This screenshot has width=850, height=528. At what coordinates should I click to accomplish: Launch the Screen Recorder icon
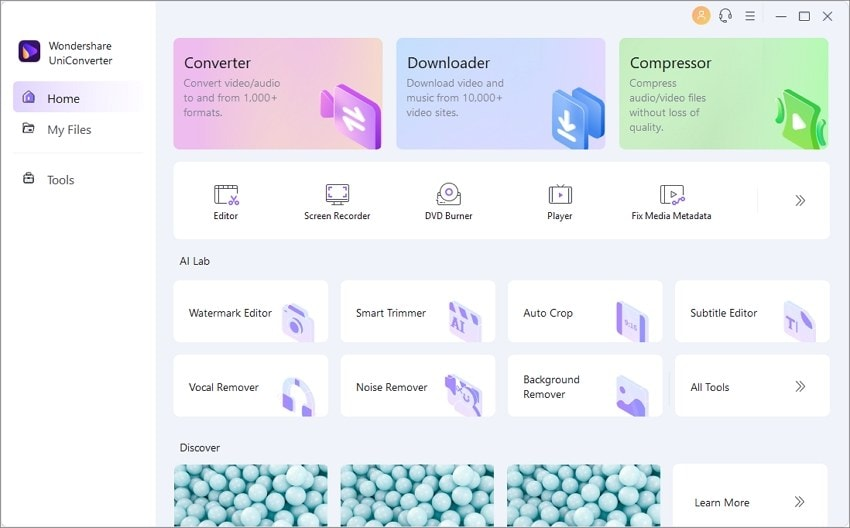tap(337, 195)
